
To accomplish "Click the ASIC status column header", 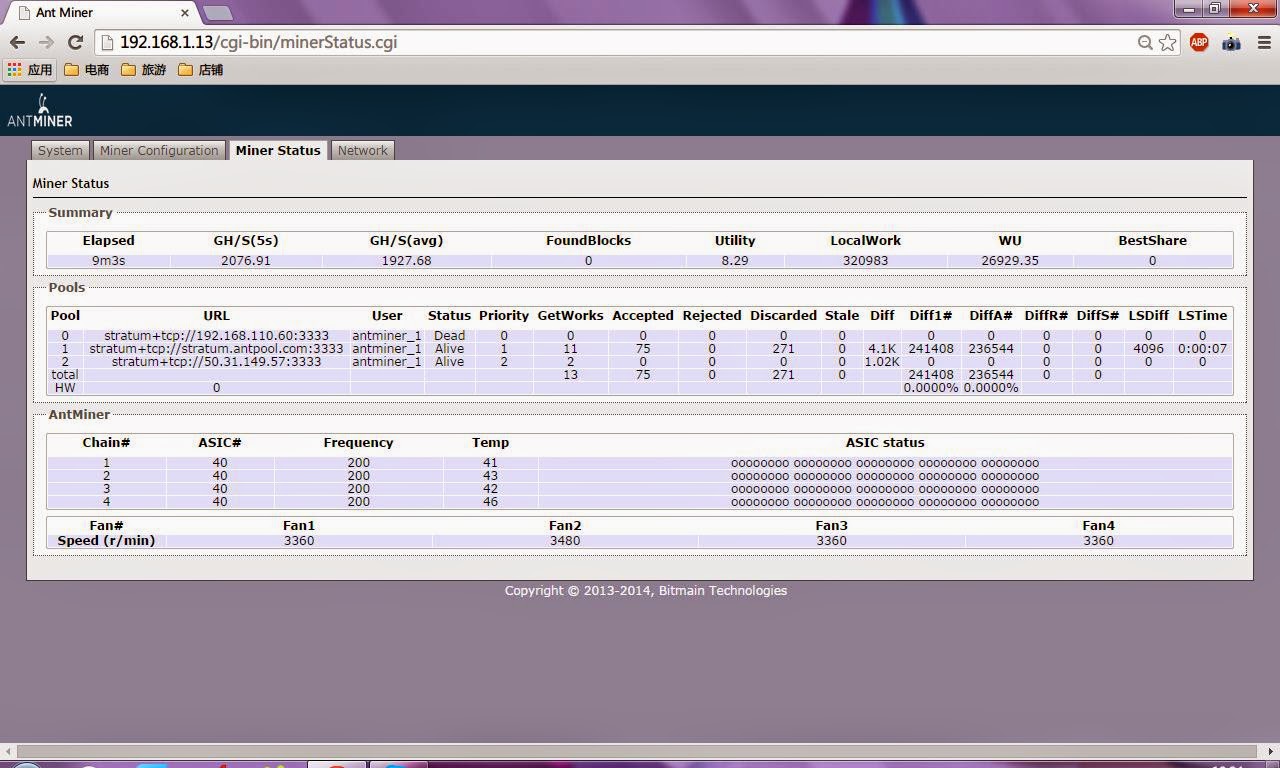I will coord(885,442).
